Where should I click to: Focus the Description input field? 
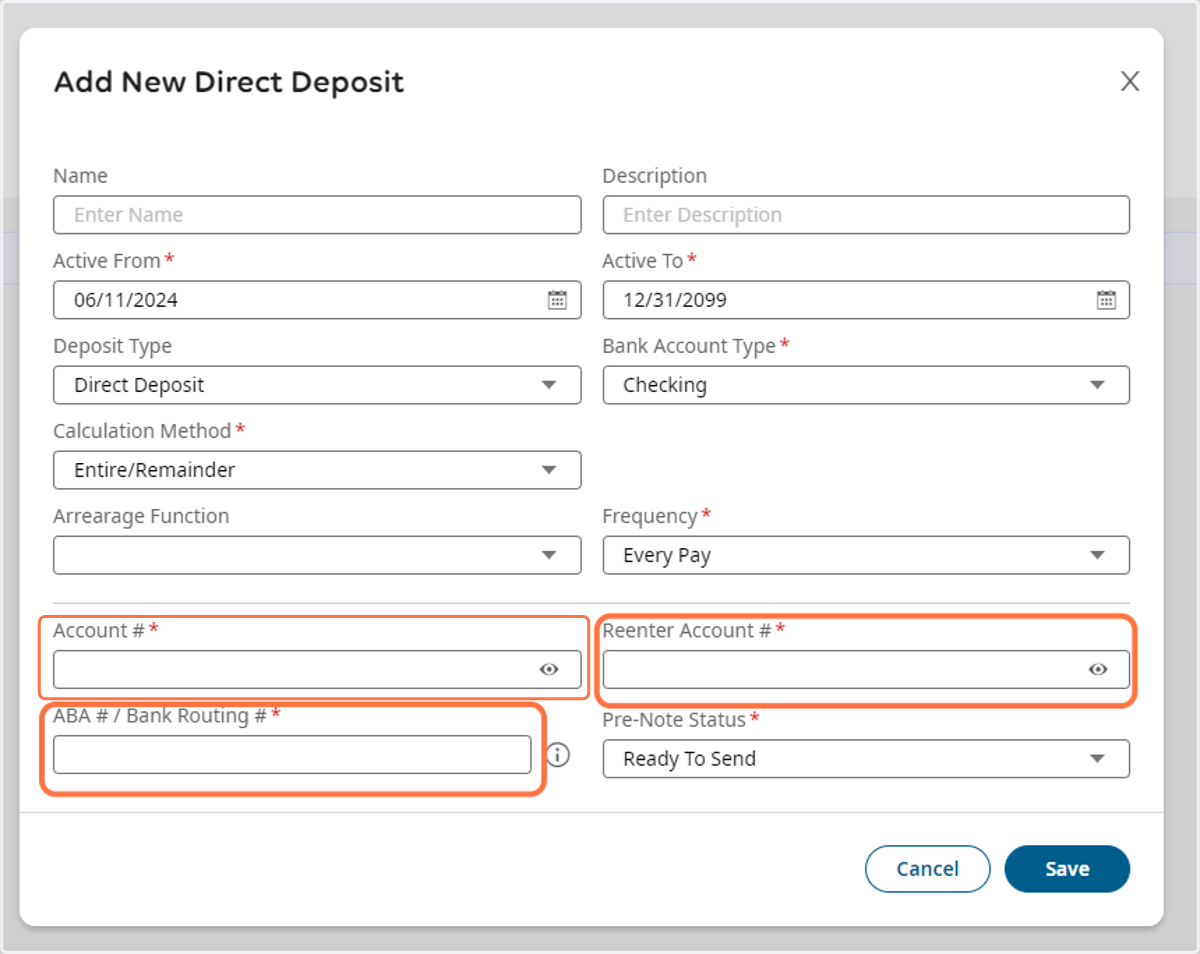pyautogui.click(x=866, y=215)
